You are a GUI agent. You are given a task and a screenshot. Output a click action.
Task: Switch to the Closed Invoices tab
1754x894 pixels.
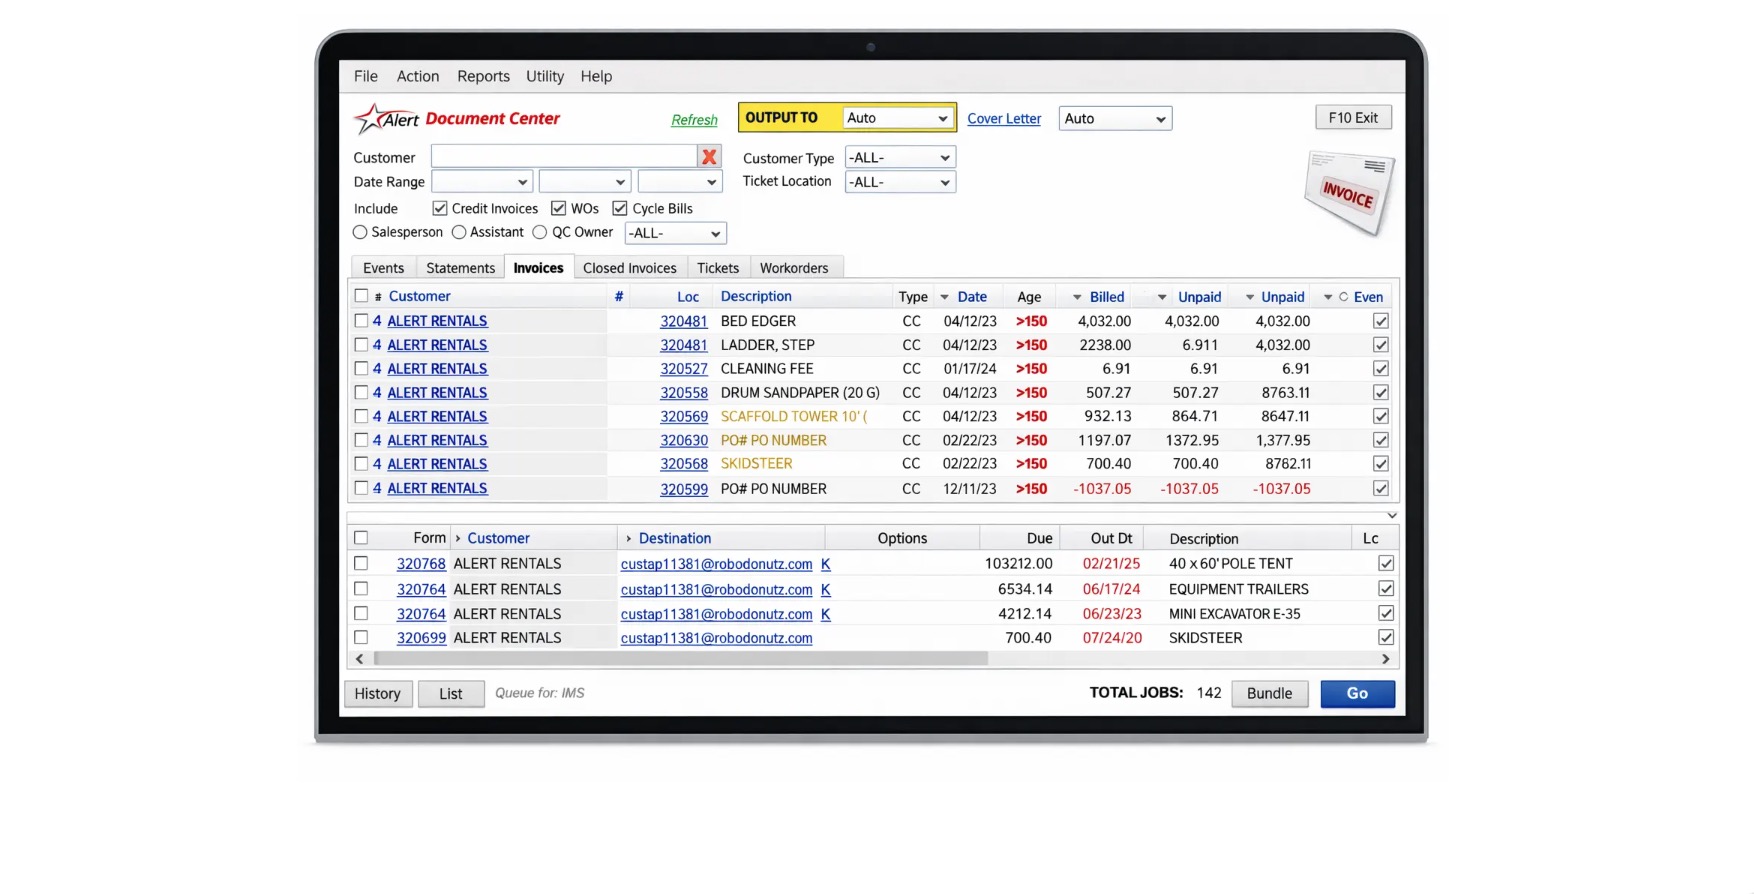tap(630, 268)
